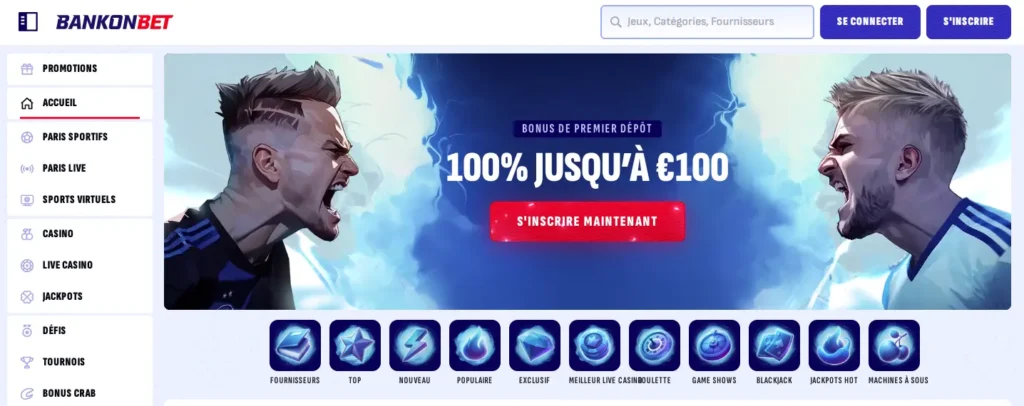Screen dimensions: 1024x406
Task: Open the Fournisseurs category icon
Action: [x=295, y=345]
